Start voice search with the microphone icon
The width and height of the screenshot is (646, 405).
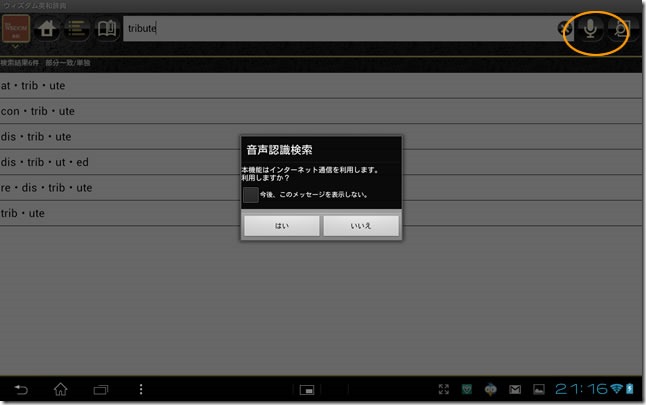coord(590,29)
